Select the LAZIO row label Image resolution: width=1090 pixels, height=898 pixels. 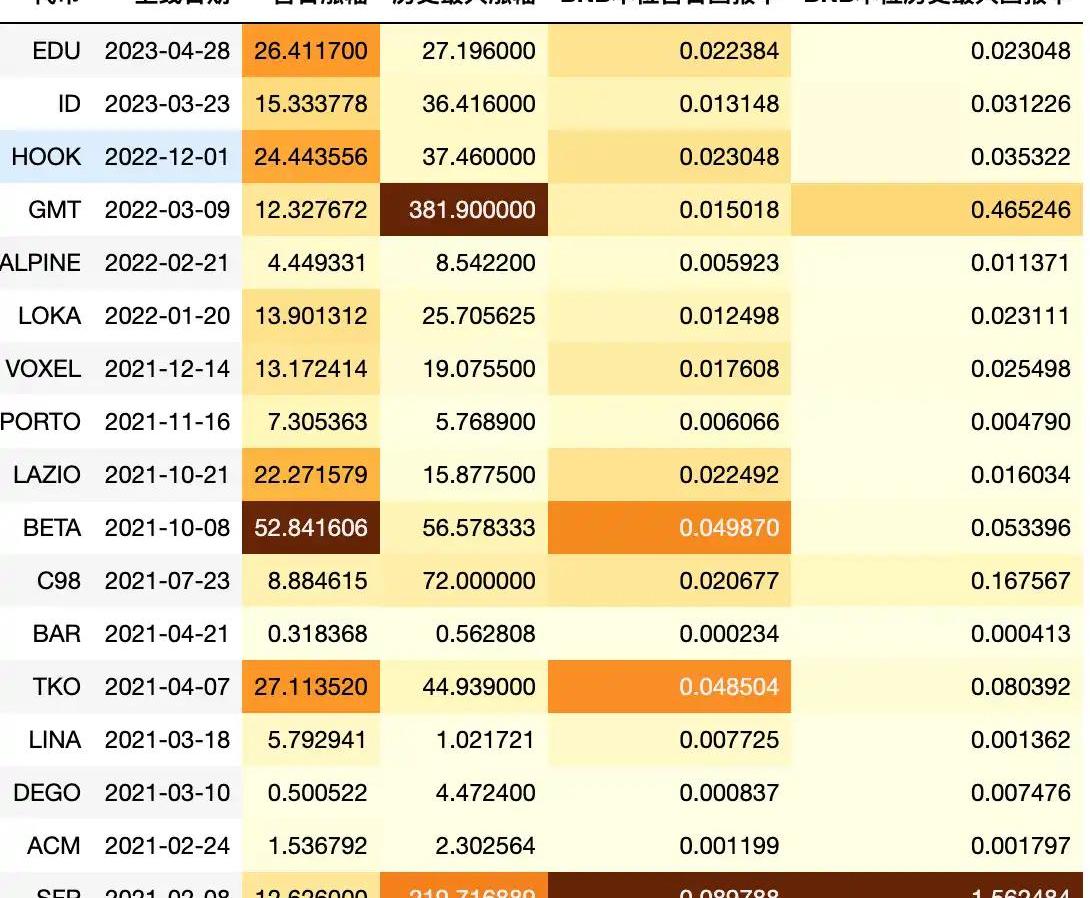tap(47, 475)
